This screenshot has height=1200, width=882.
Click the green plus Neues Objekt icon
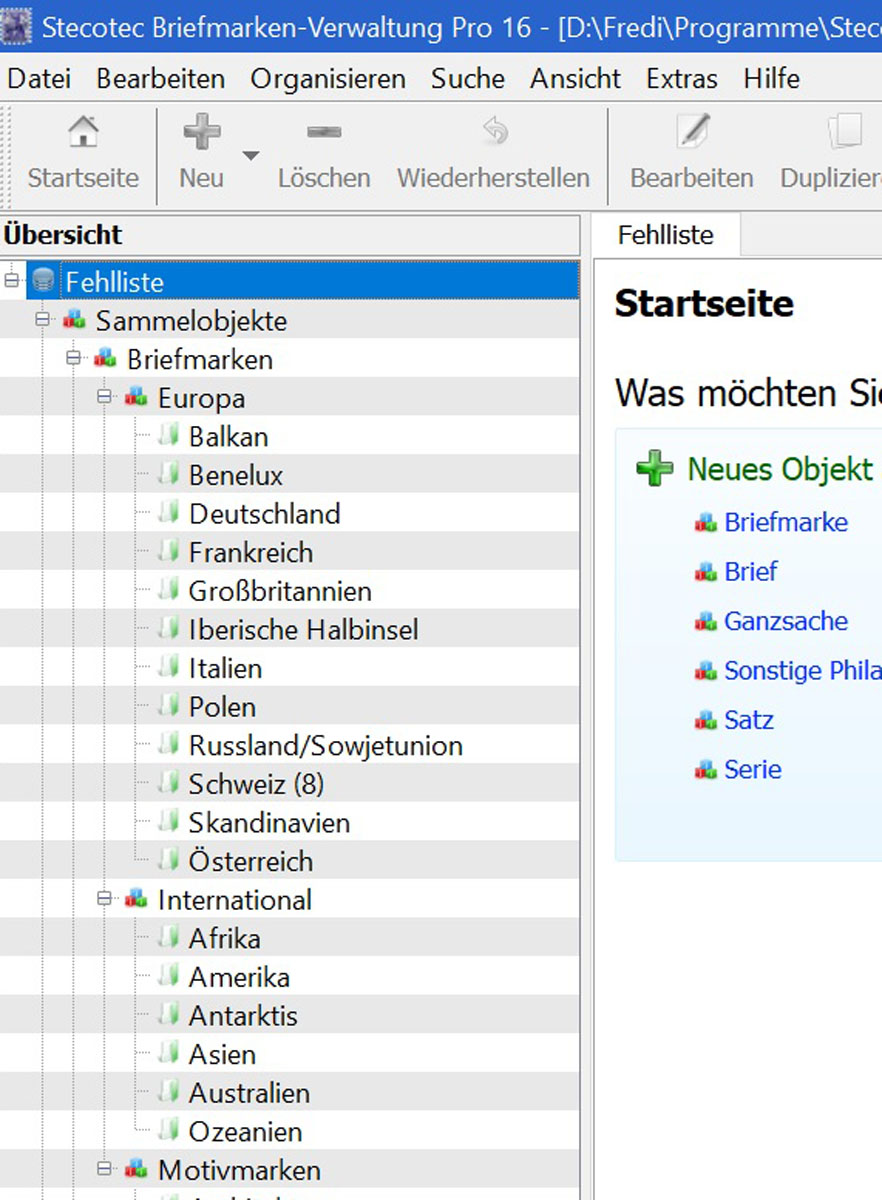click(655, 468)
